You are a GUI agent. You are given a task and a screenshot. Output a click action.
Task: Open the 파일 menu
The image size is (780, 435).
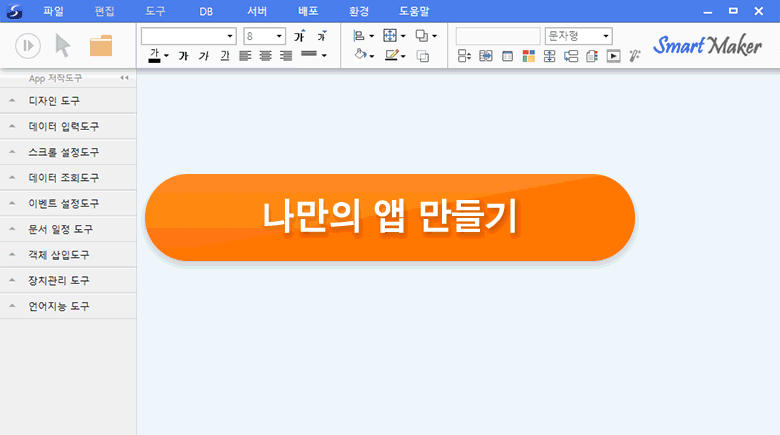53,11
